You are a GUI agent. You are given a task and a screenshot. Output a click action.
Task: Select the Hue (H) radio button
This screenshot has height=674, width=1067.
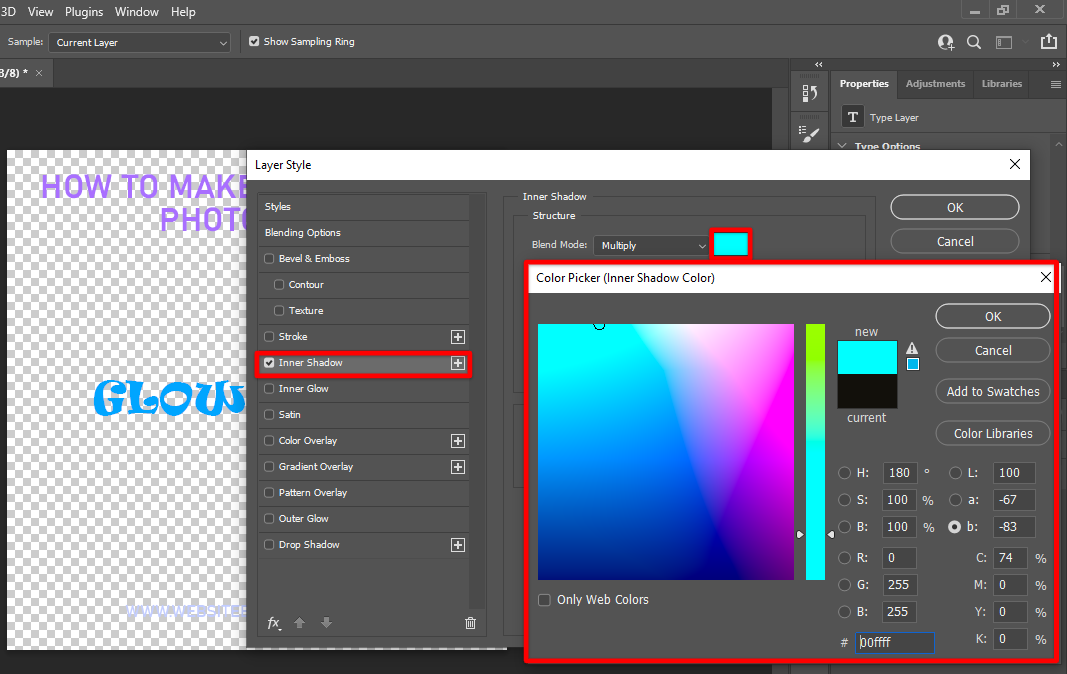845,473
